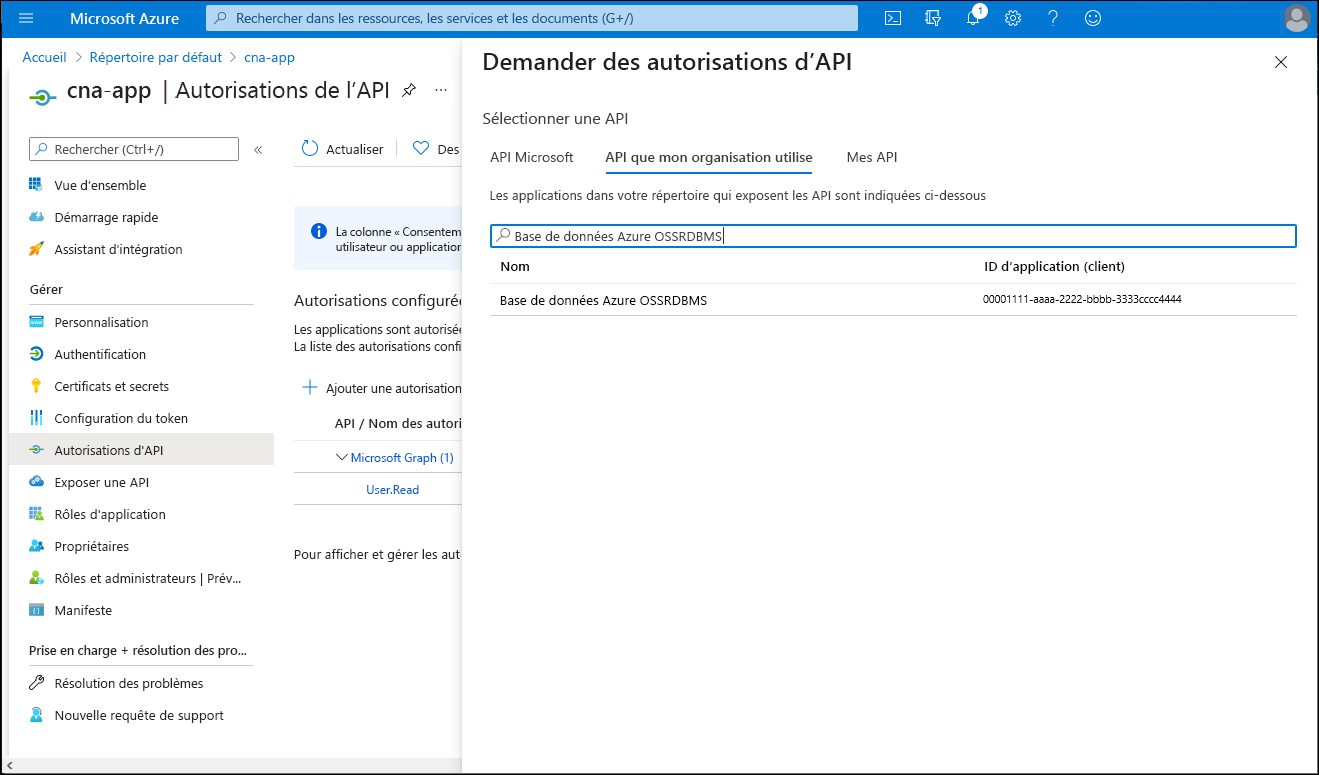Click the heart feedback icon in toolbar

pyautogui.click(x=420, y=148)
